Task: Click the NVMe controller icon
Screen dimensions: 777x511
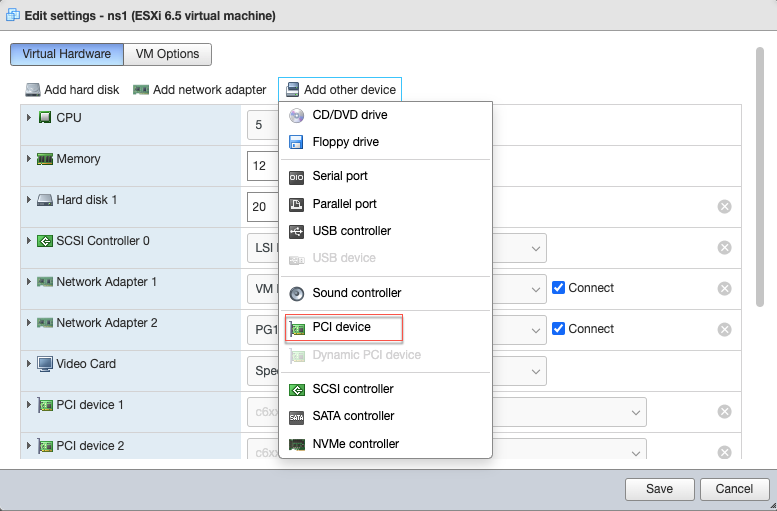Action: [296, 444]
